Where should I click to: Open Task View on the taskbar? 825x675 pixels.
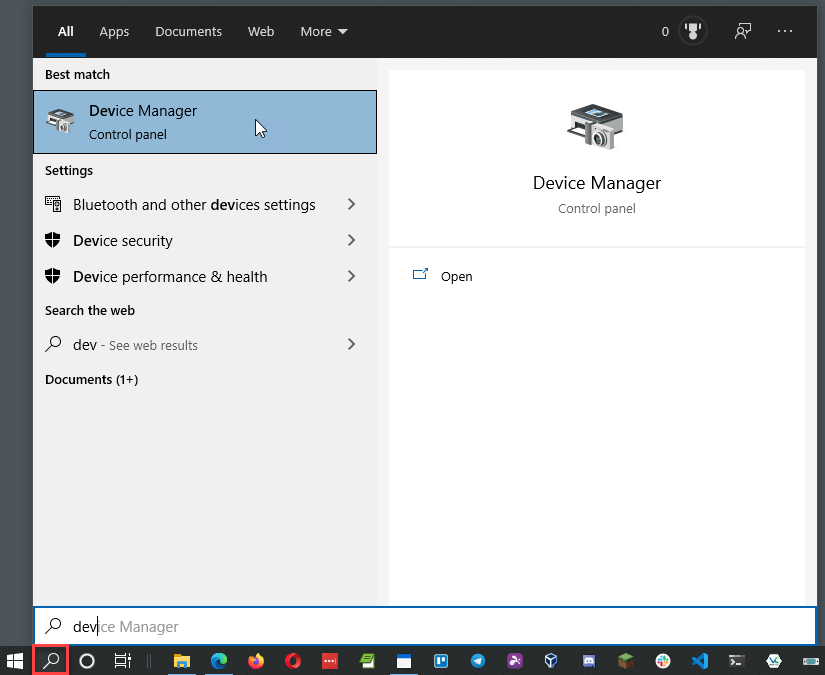click(122, 660)
